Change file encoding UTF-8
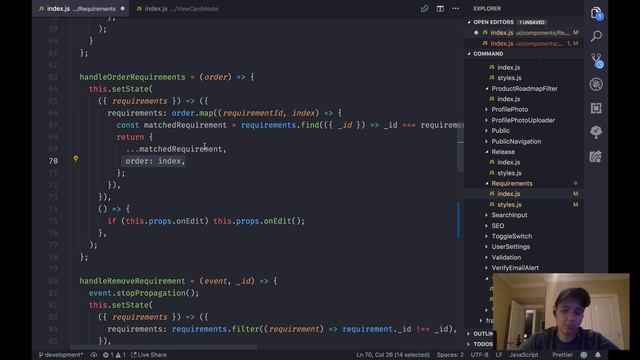This screenshot has width=640, height=360. point(480,355)
